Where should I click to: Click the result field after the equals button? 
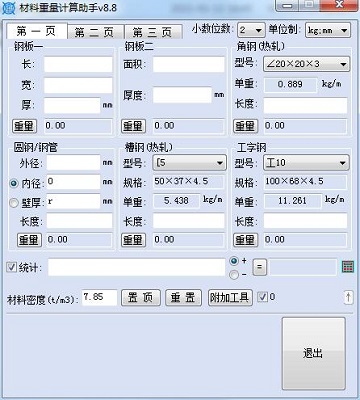click(303, 267)
